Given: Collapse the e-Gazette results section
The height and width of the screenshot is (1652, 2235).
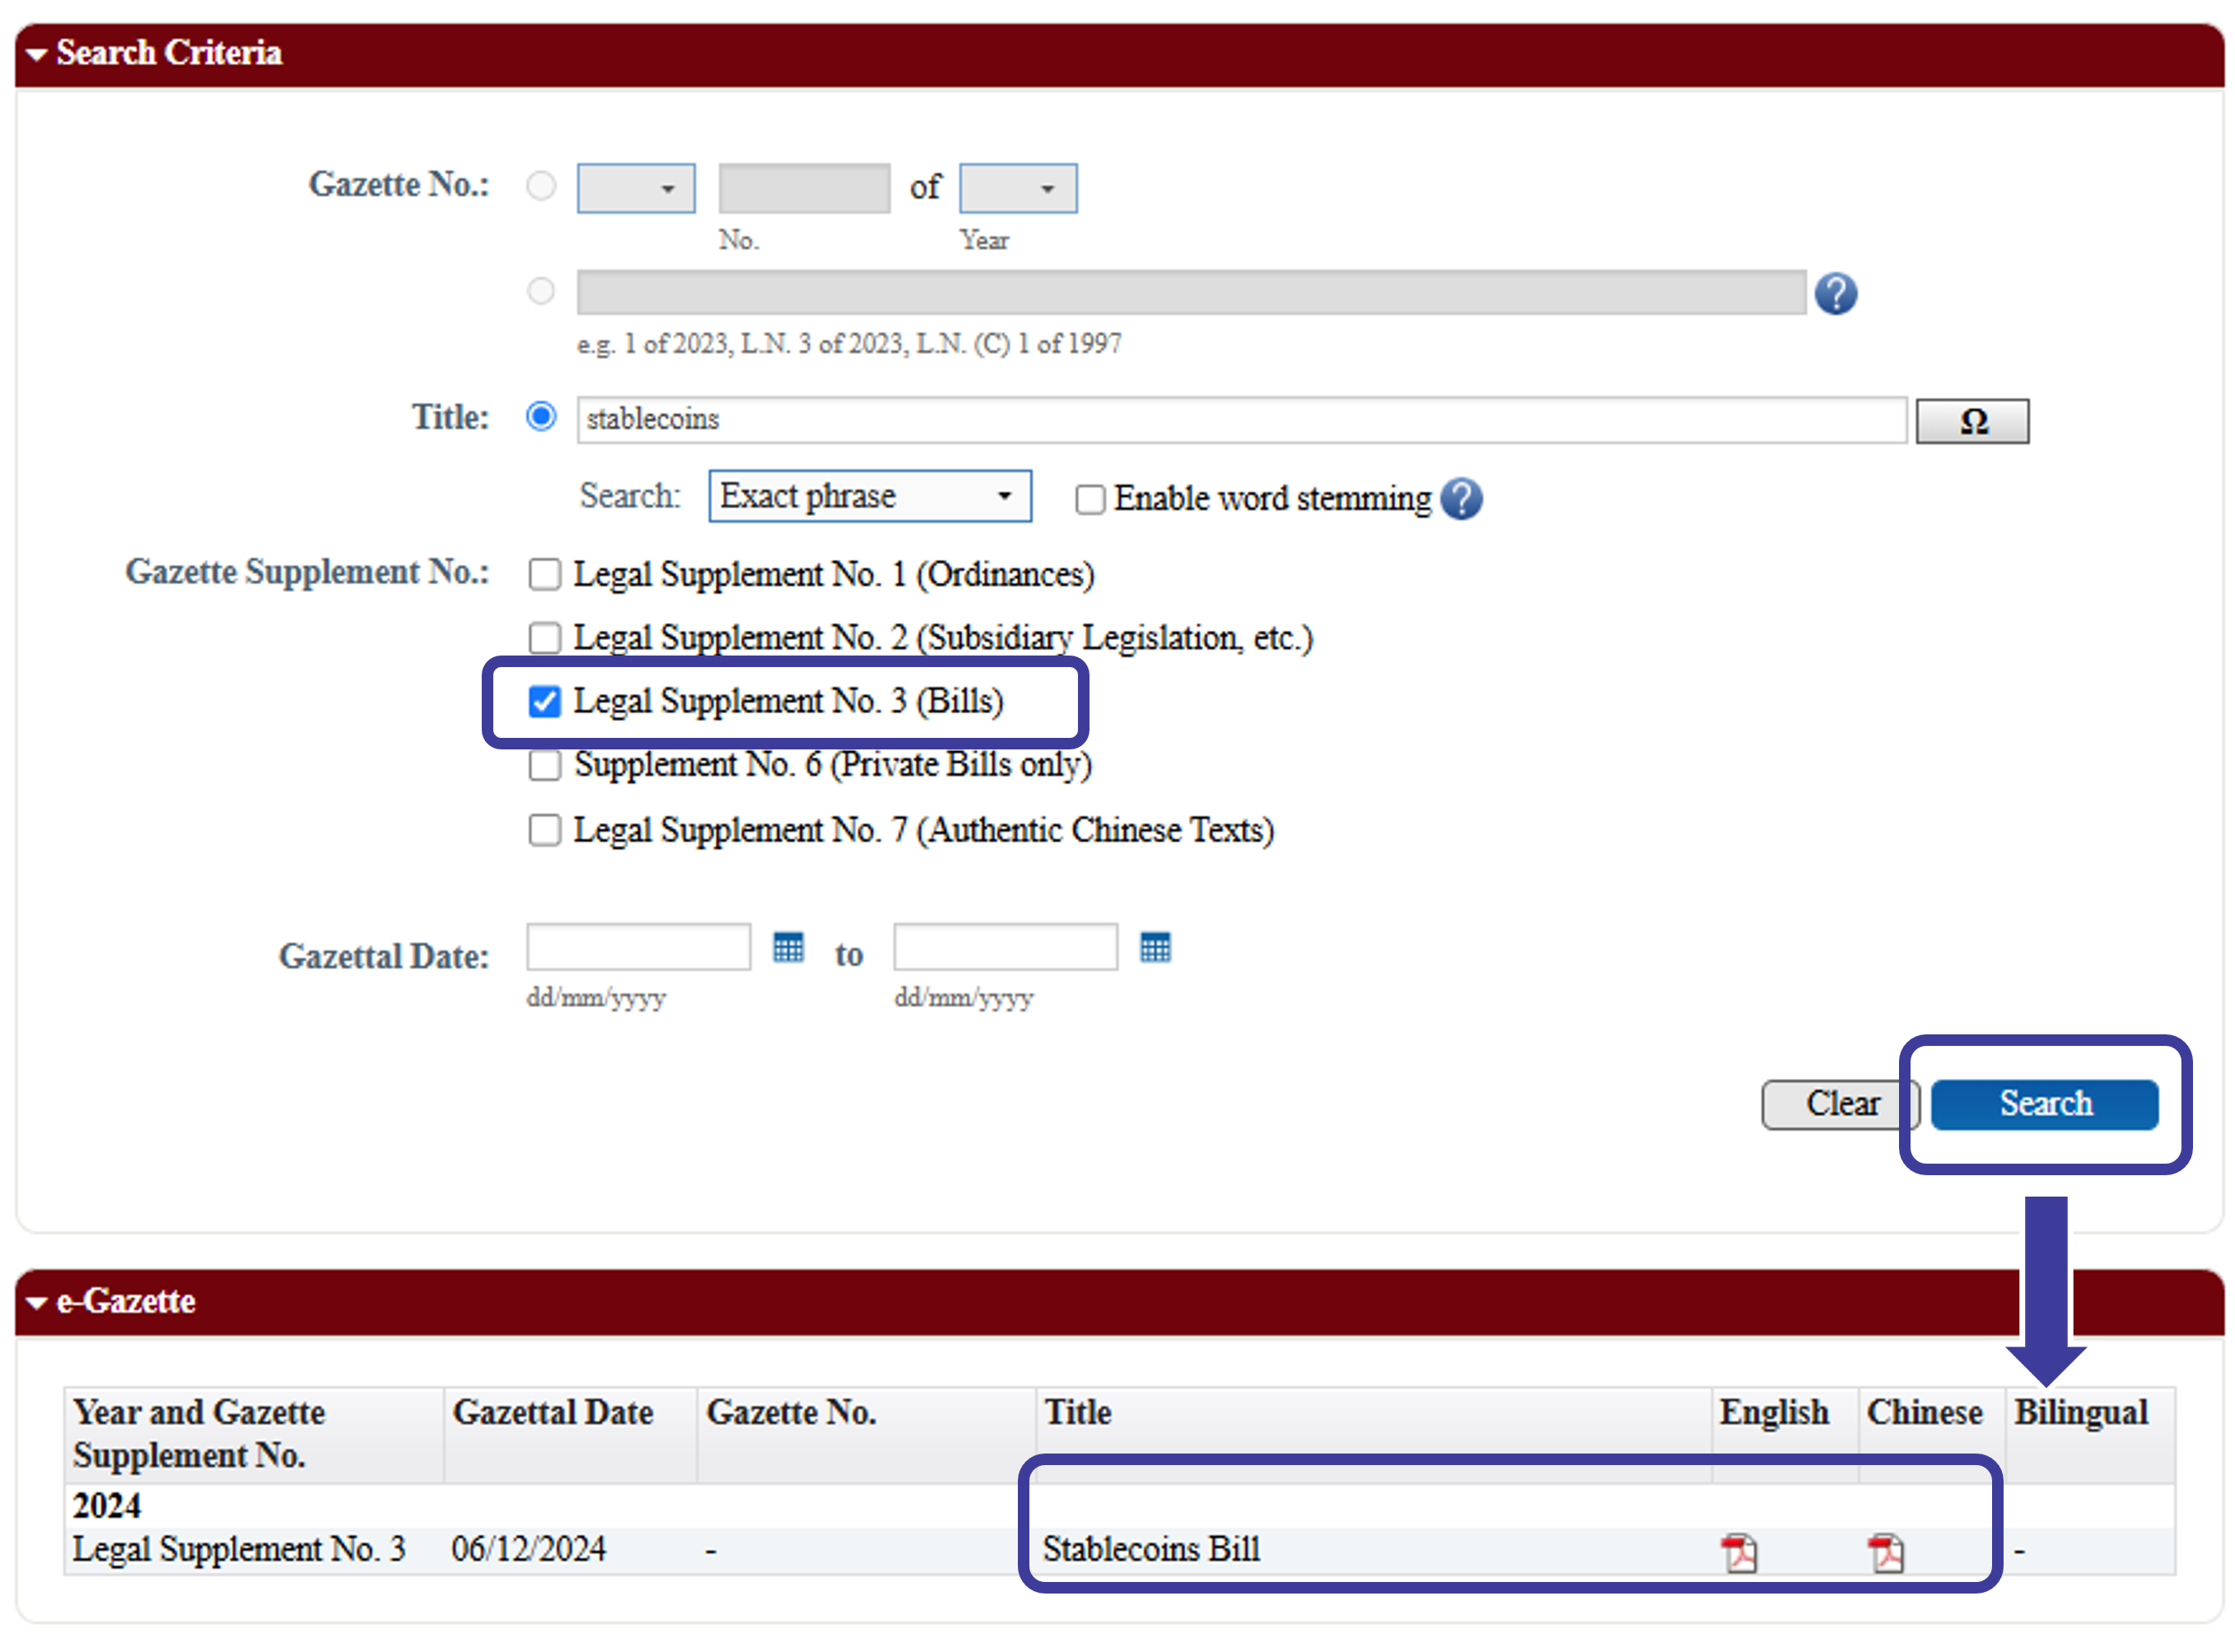Looking at the screenshot, I should click(x=38, y=1302).
